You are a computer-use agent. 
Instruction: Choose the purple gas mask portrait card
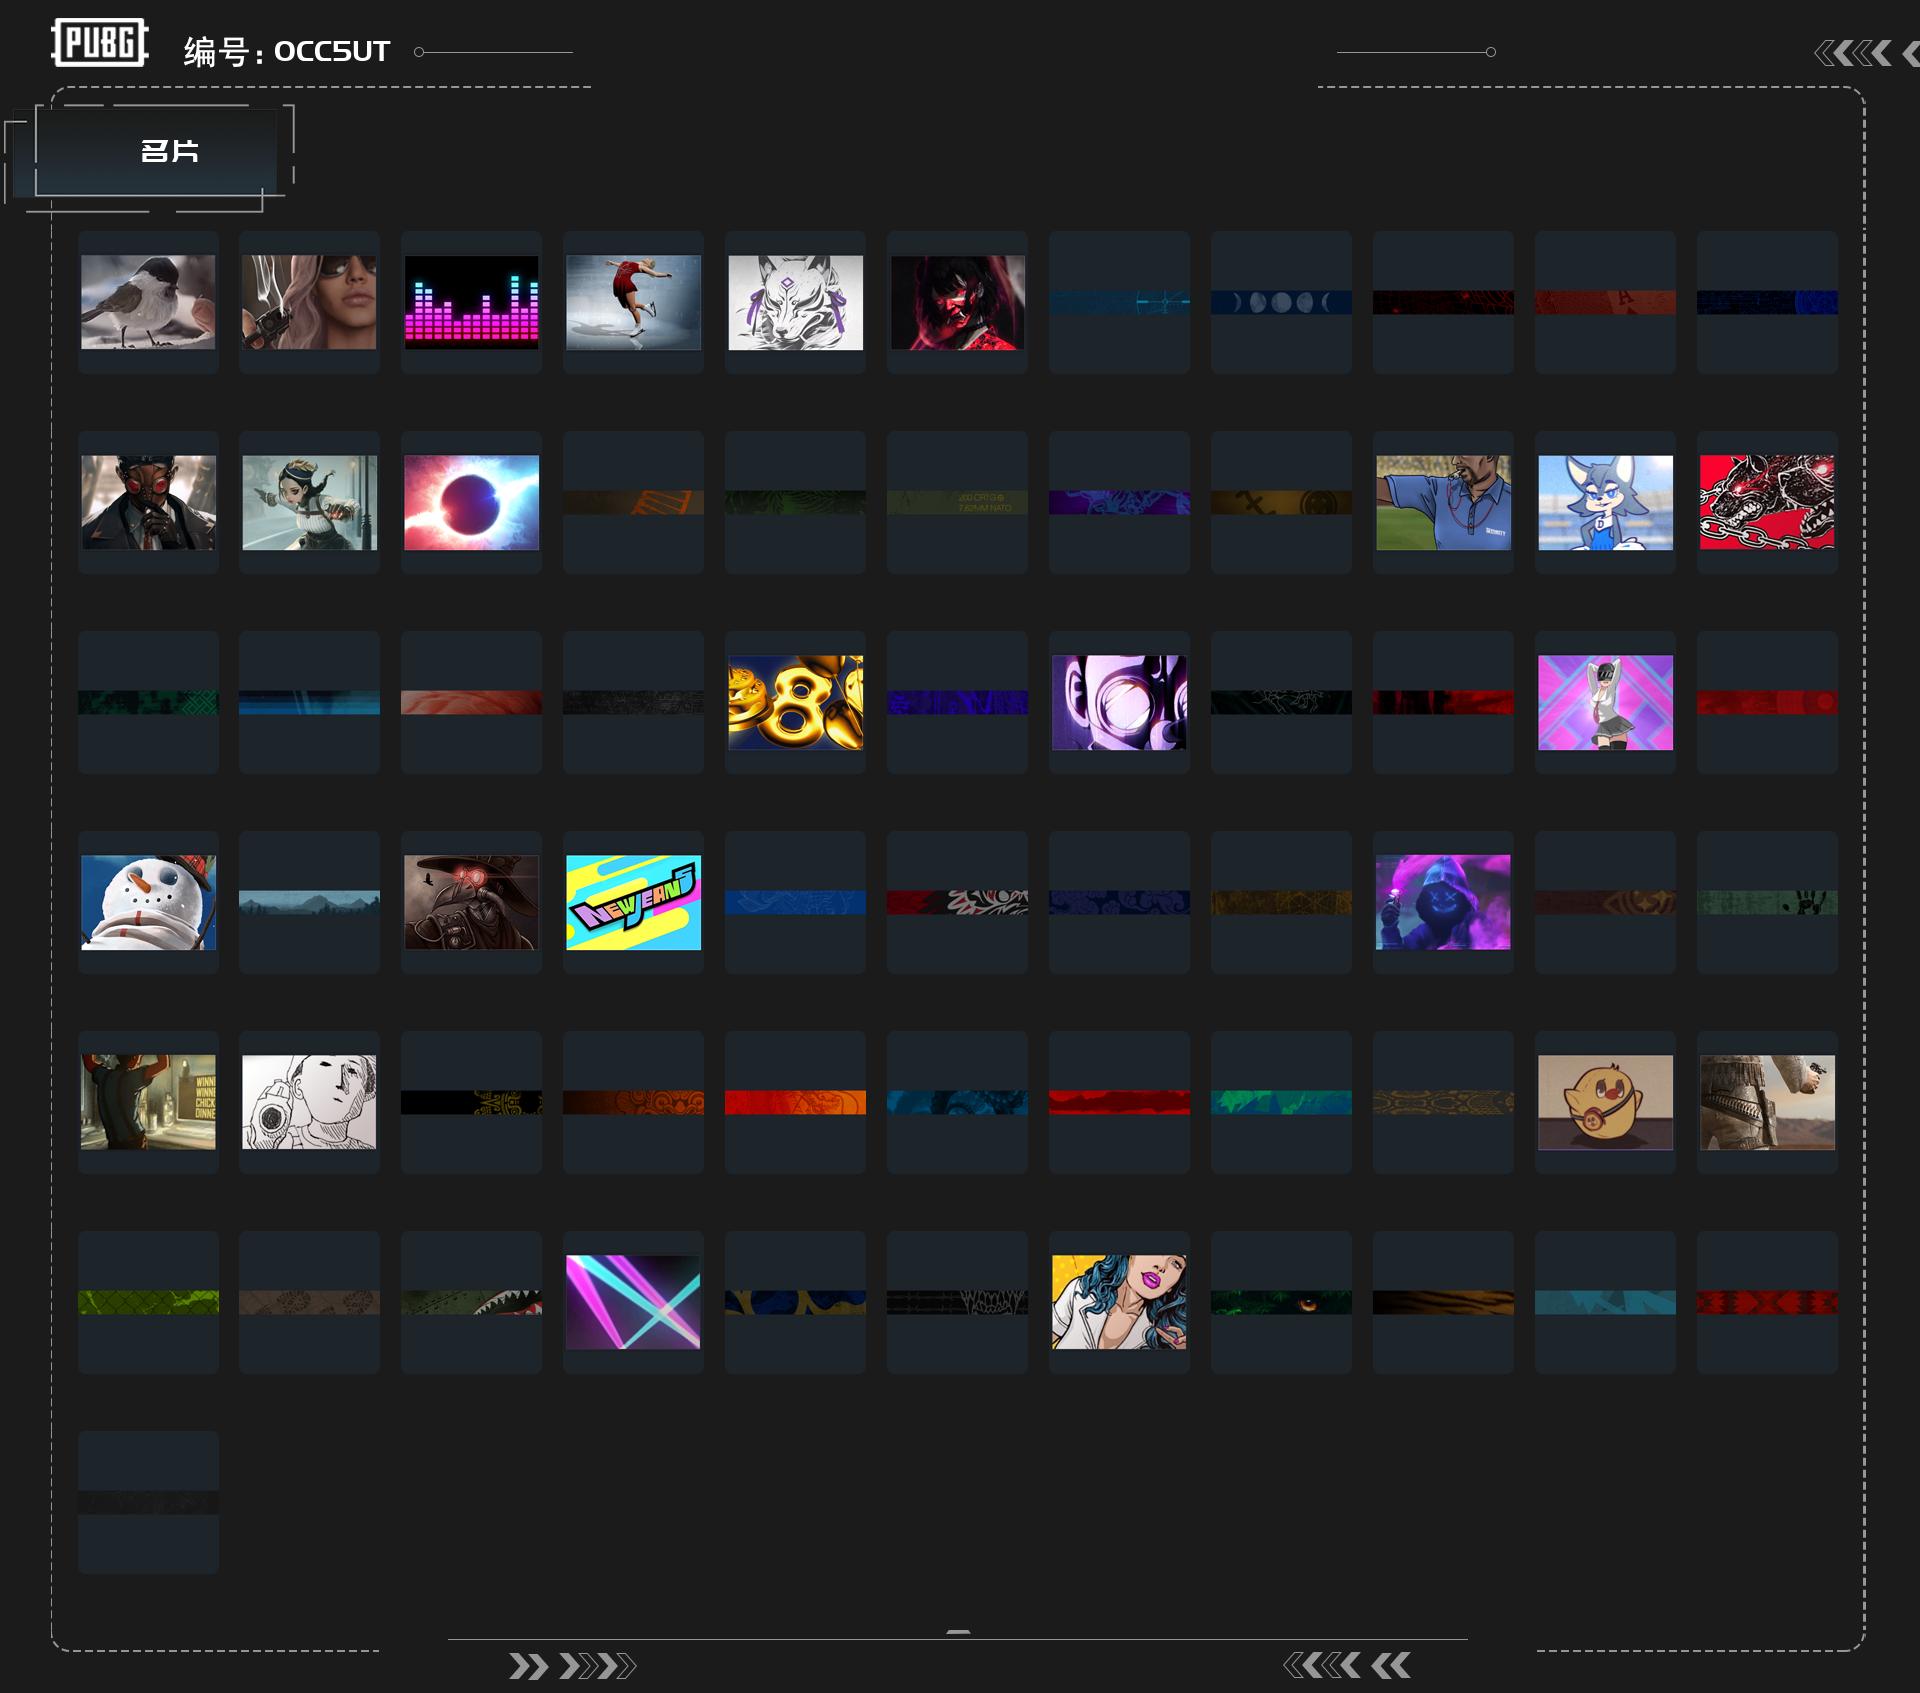point(1120,702)
